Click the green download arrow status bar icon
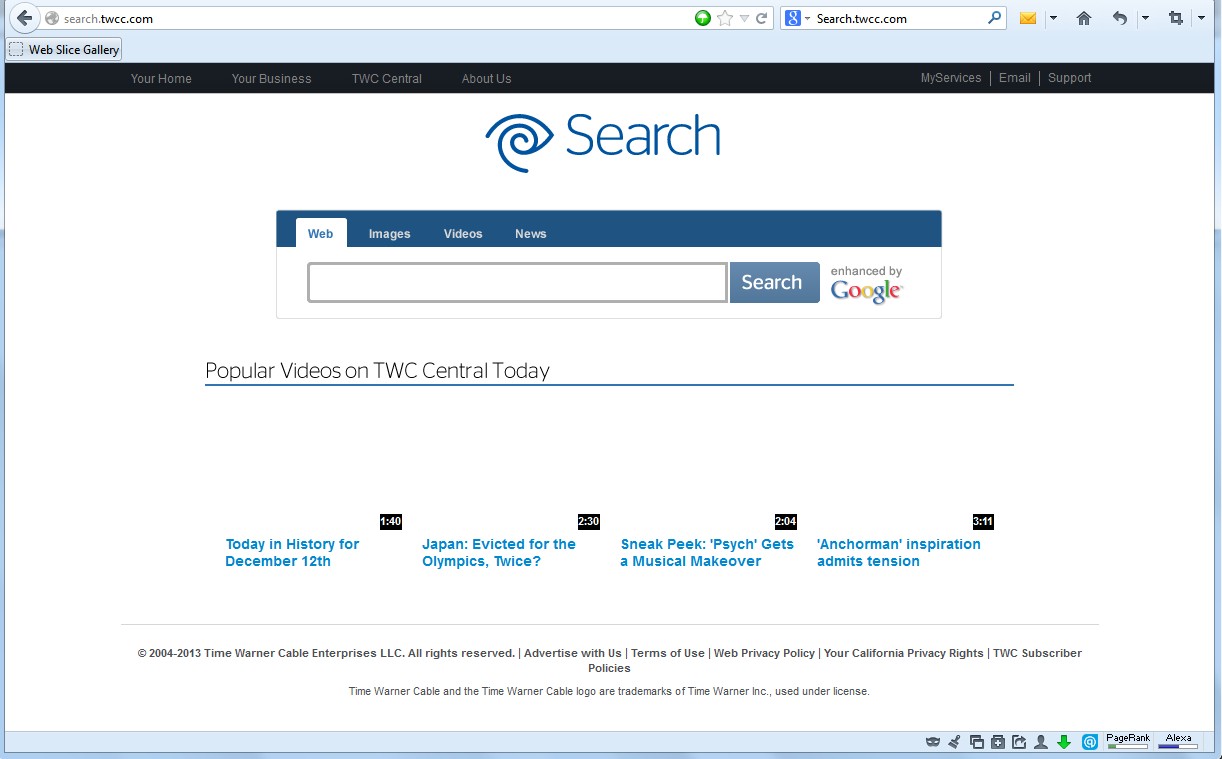1222x759 pixels. pyautogui.click(x=1064, y=742)
